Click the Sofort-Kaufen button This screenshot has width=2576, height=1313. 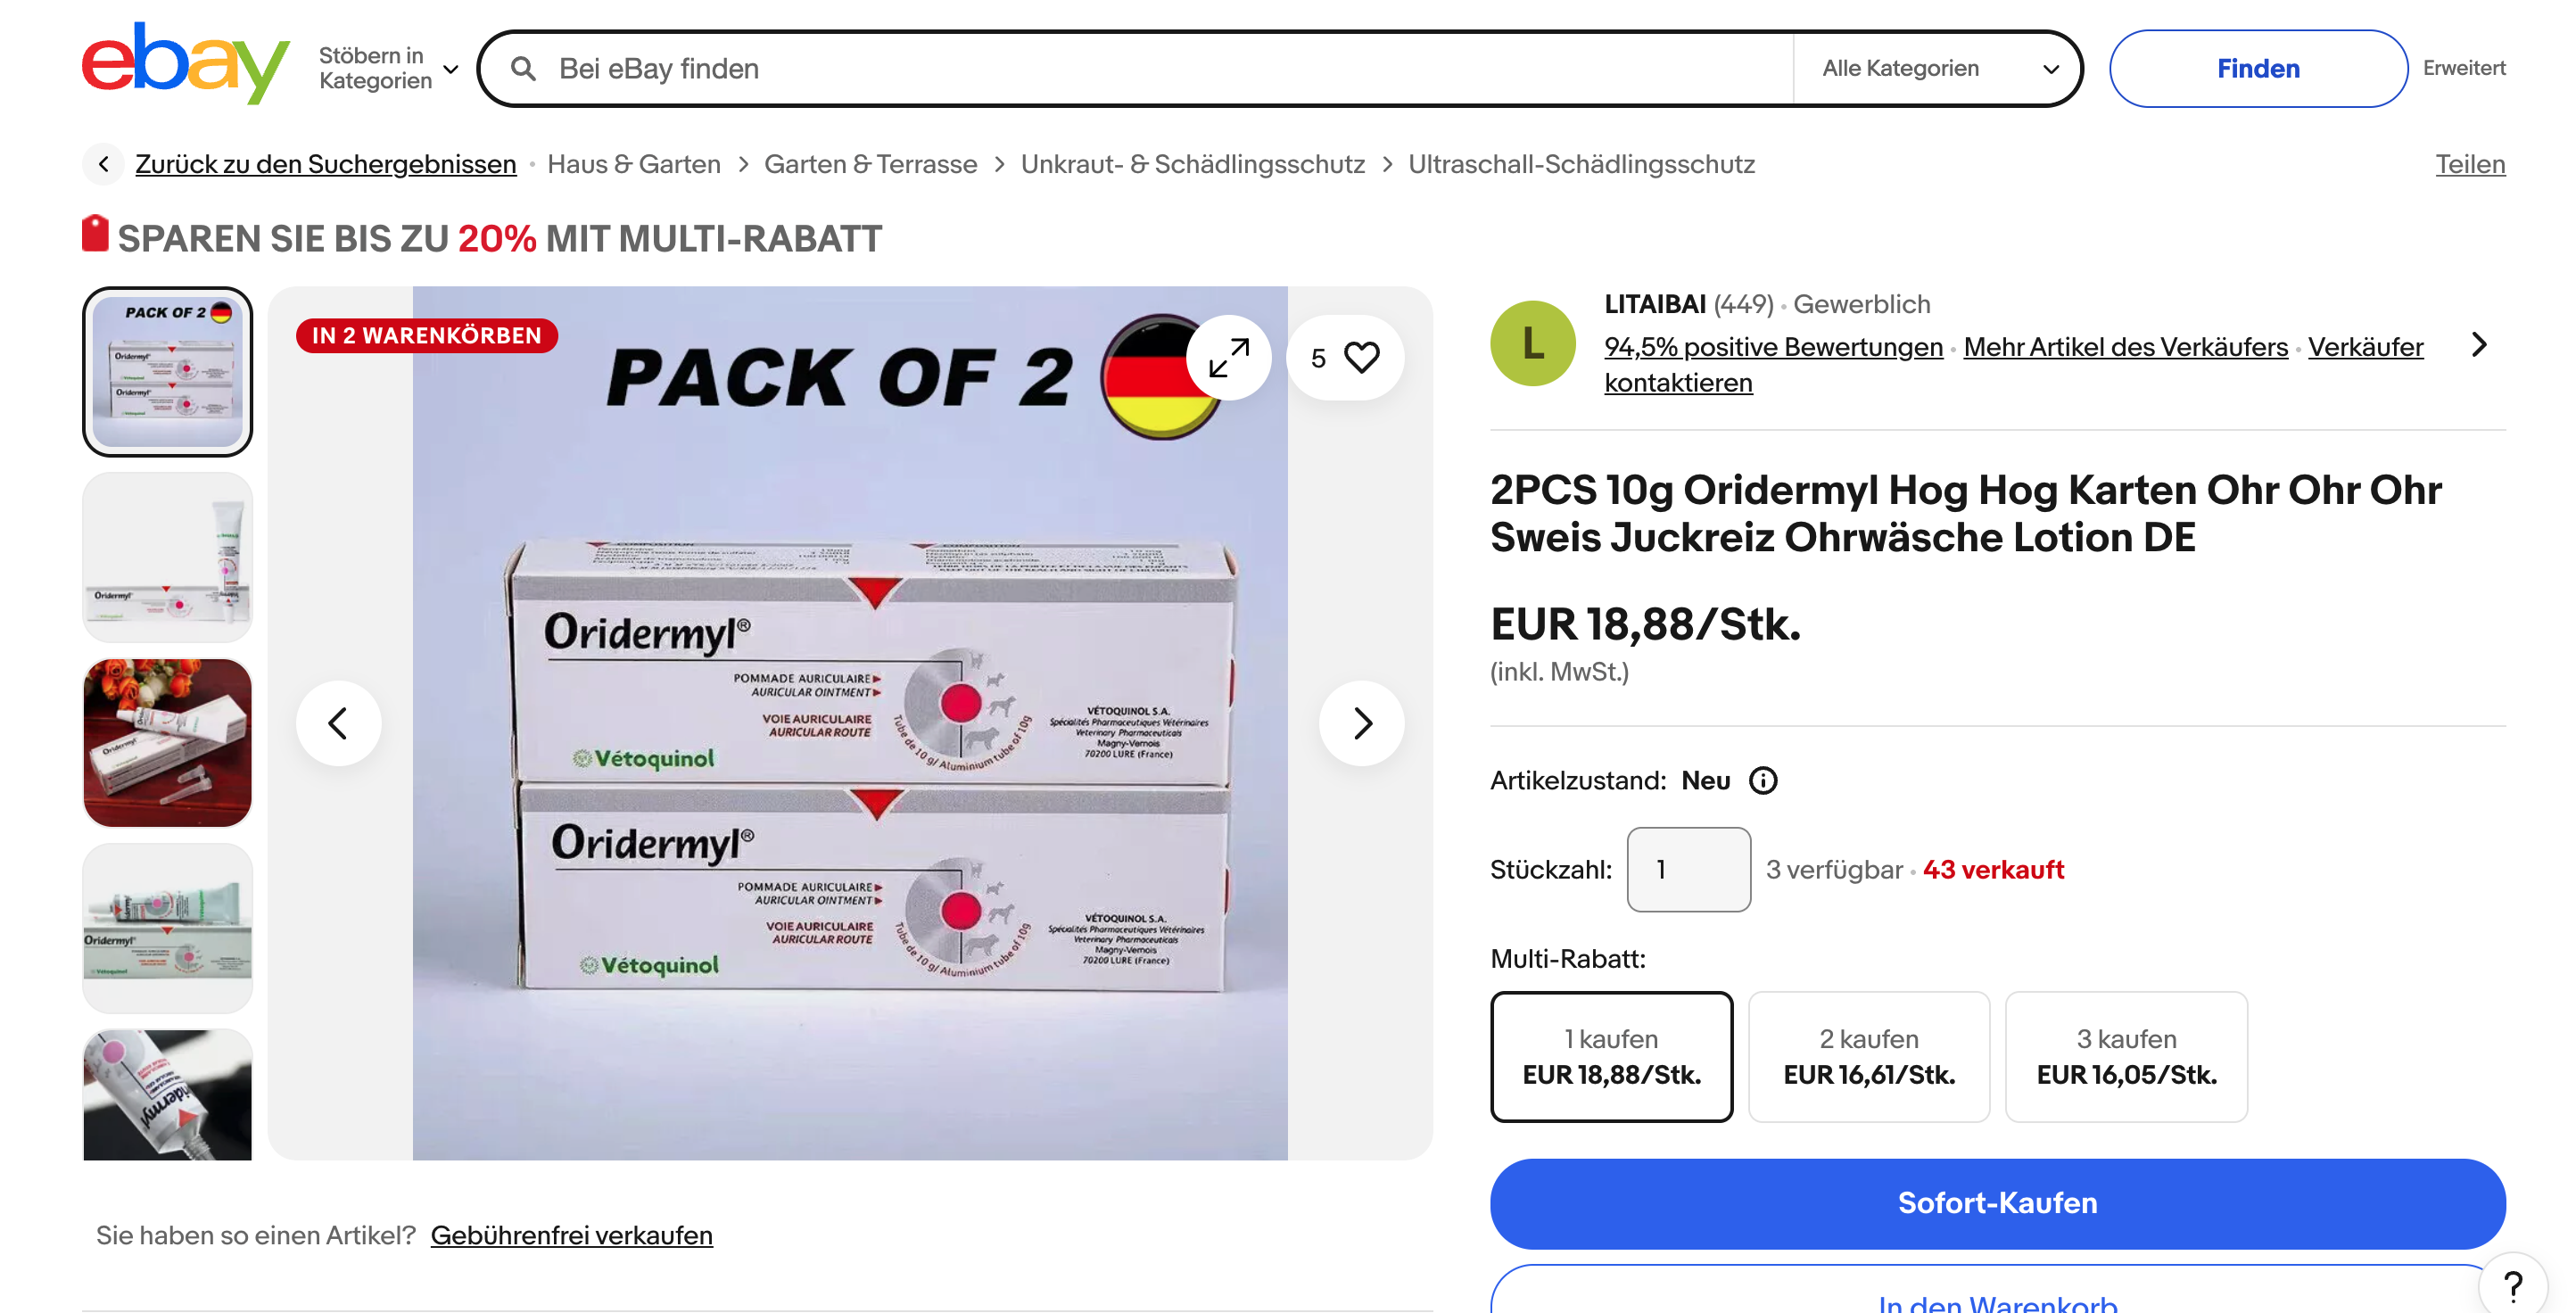tap(1997, 1203)
